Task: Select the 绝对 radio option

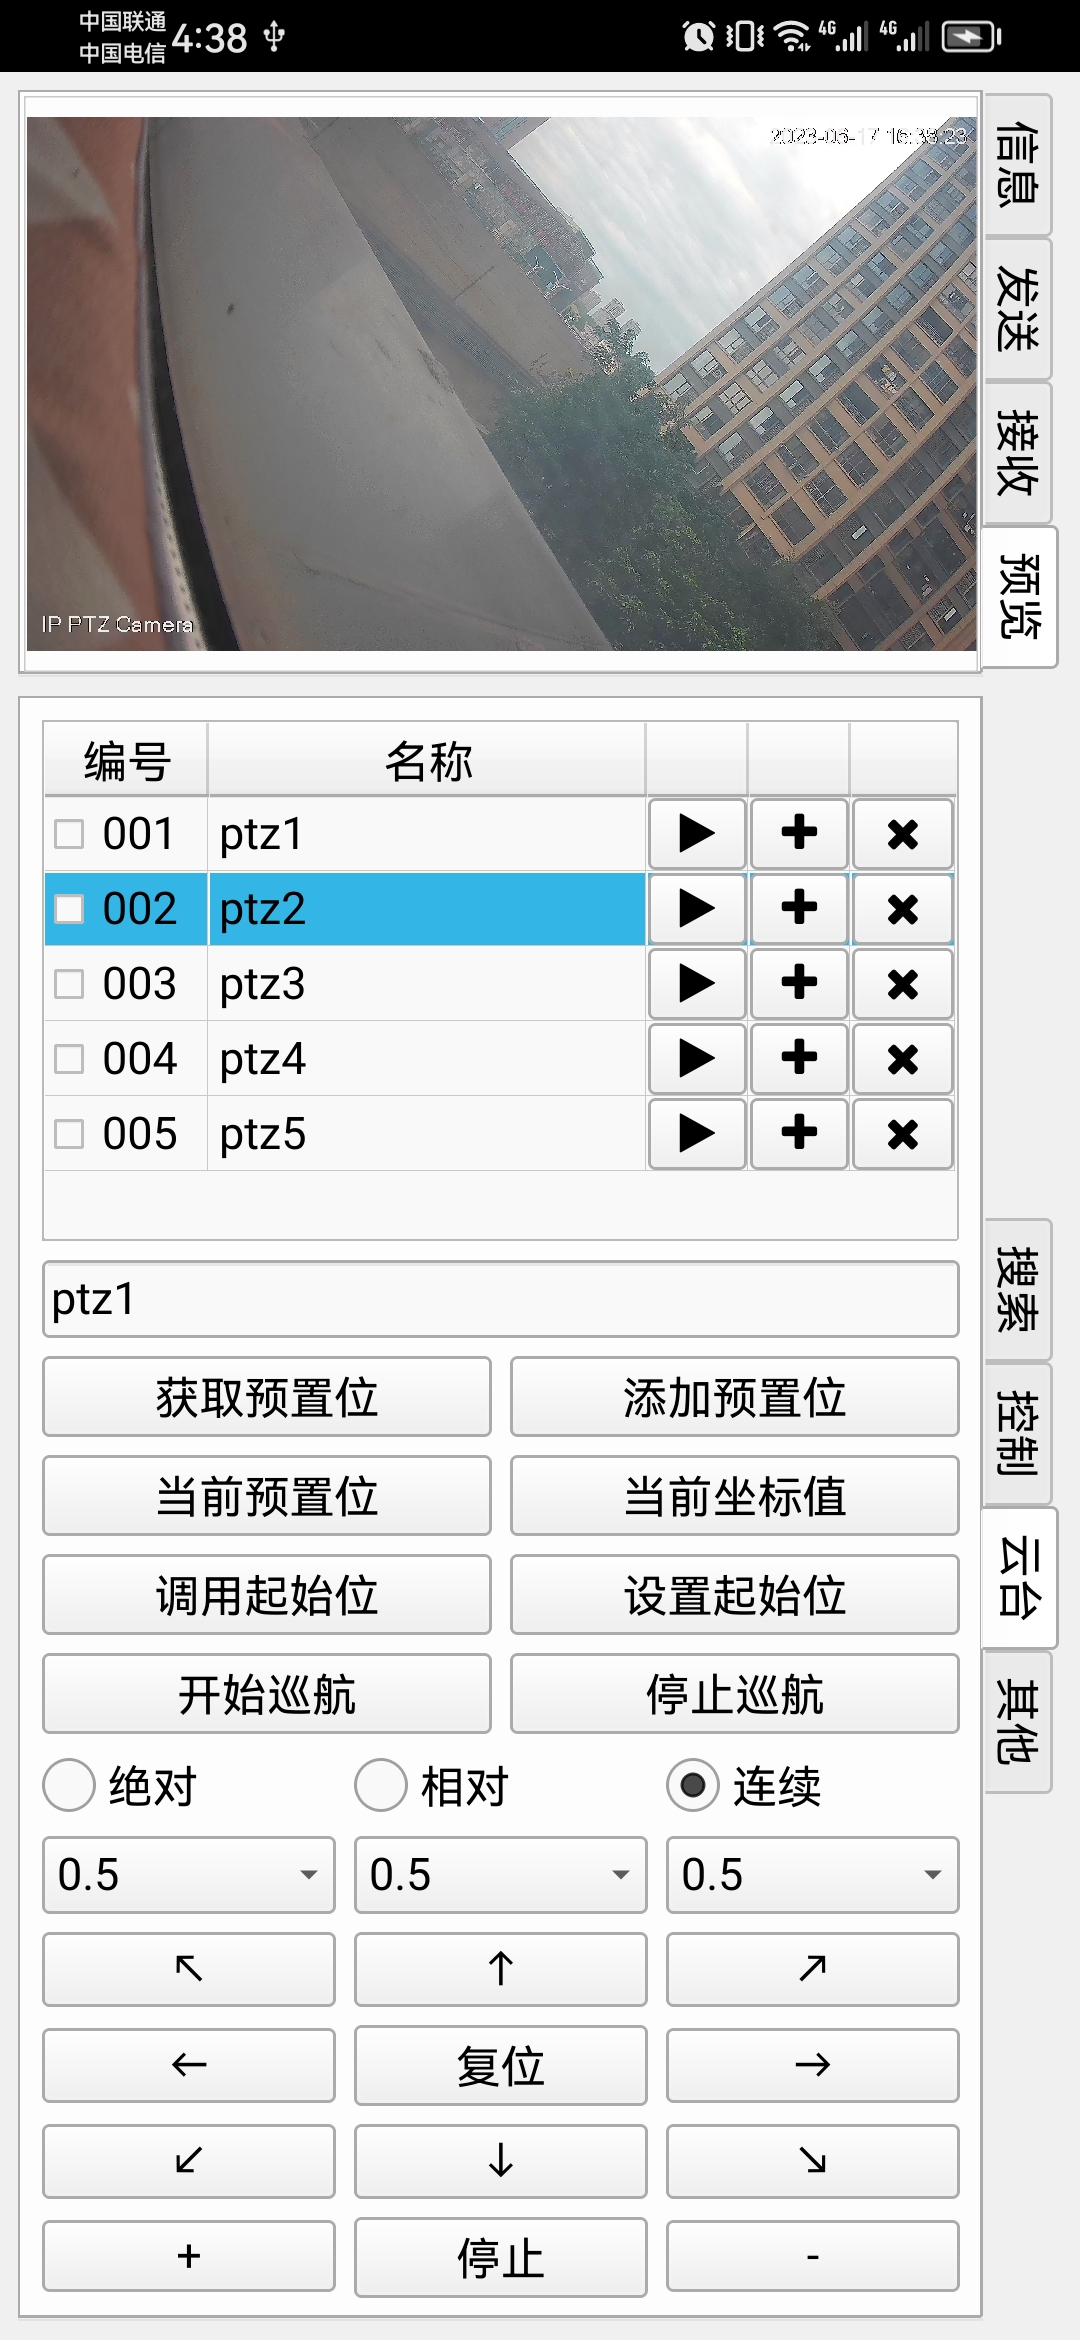Action: coord(69,1786)
